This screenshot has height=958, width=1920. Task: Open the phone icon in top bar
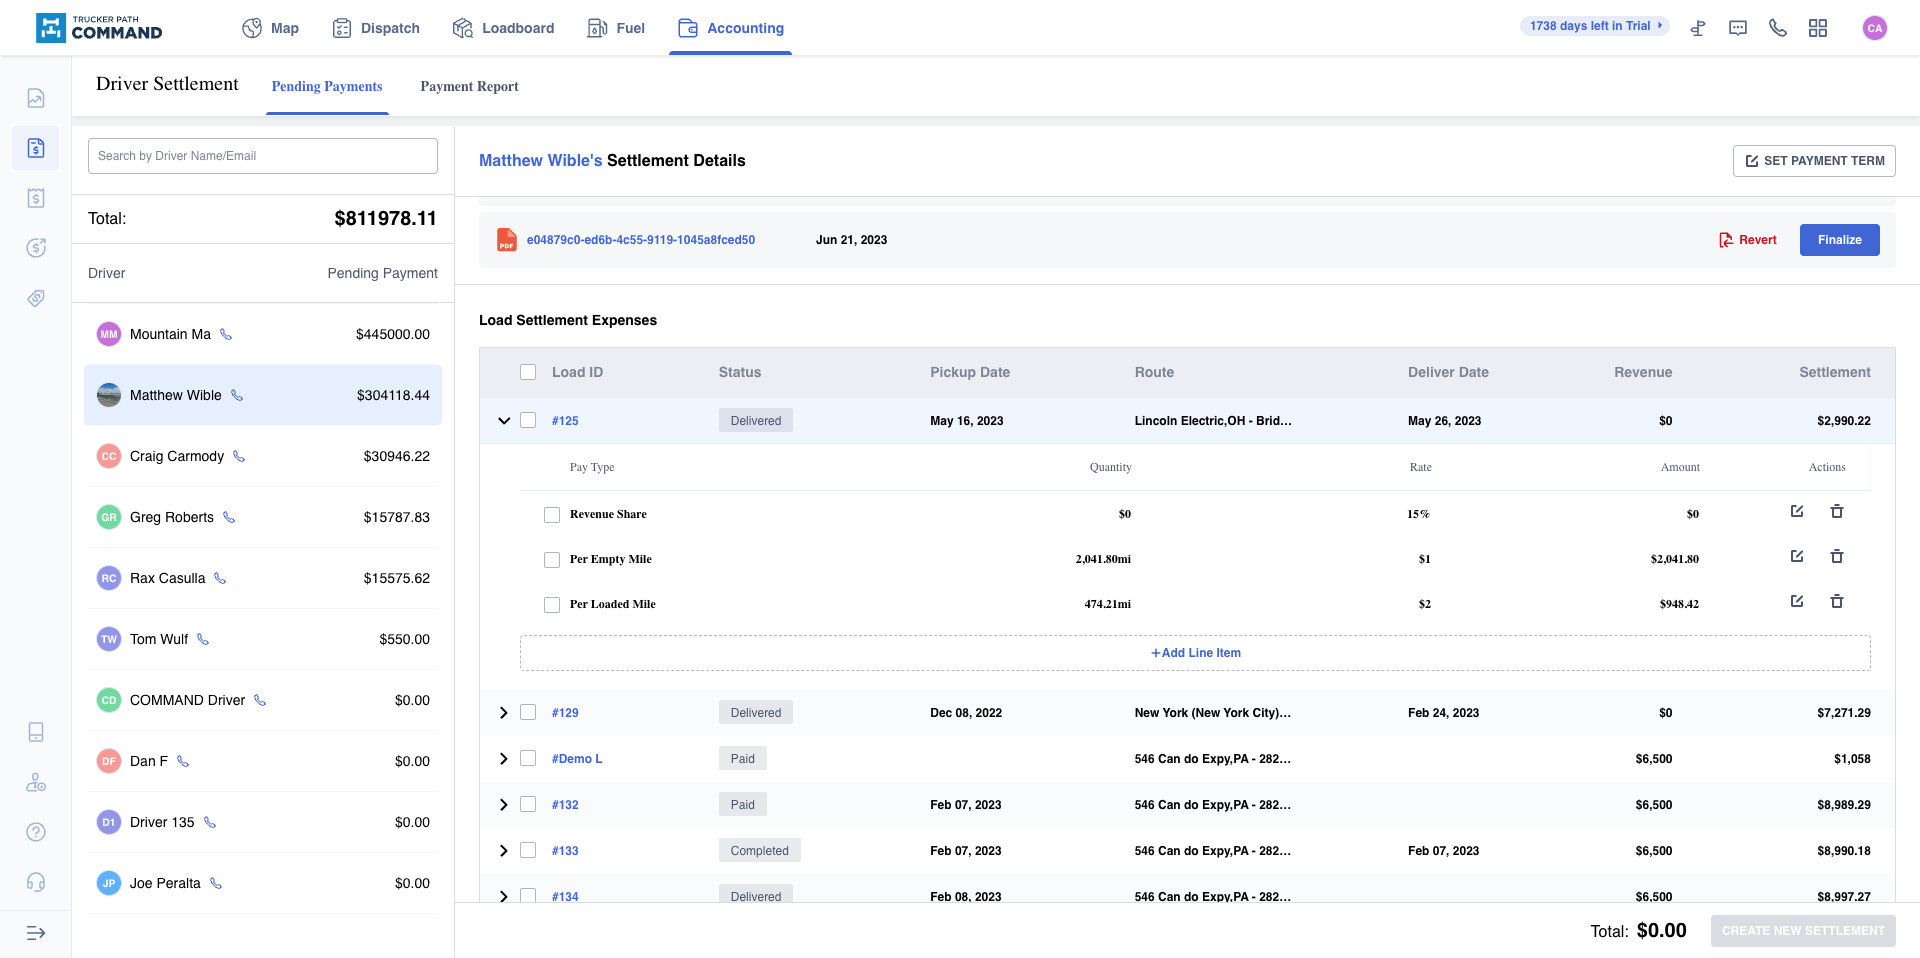1778,28
